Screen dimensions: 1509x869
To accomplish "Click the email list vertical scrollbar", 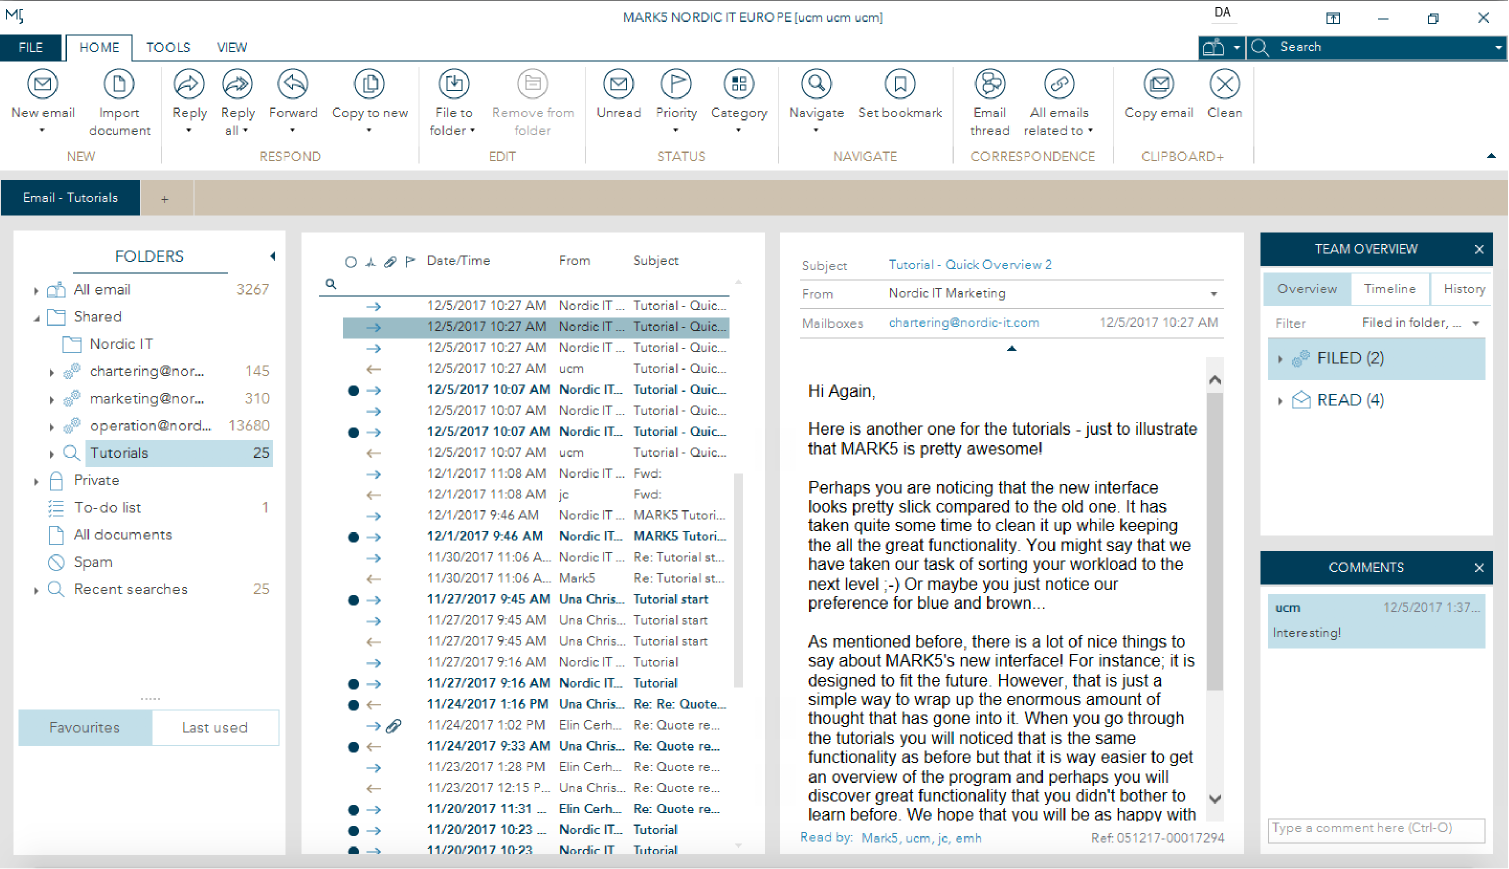I will pyautogui.click(x=739, y=580).
